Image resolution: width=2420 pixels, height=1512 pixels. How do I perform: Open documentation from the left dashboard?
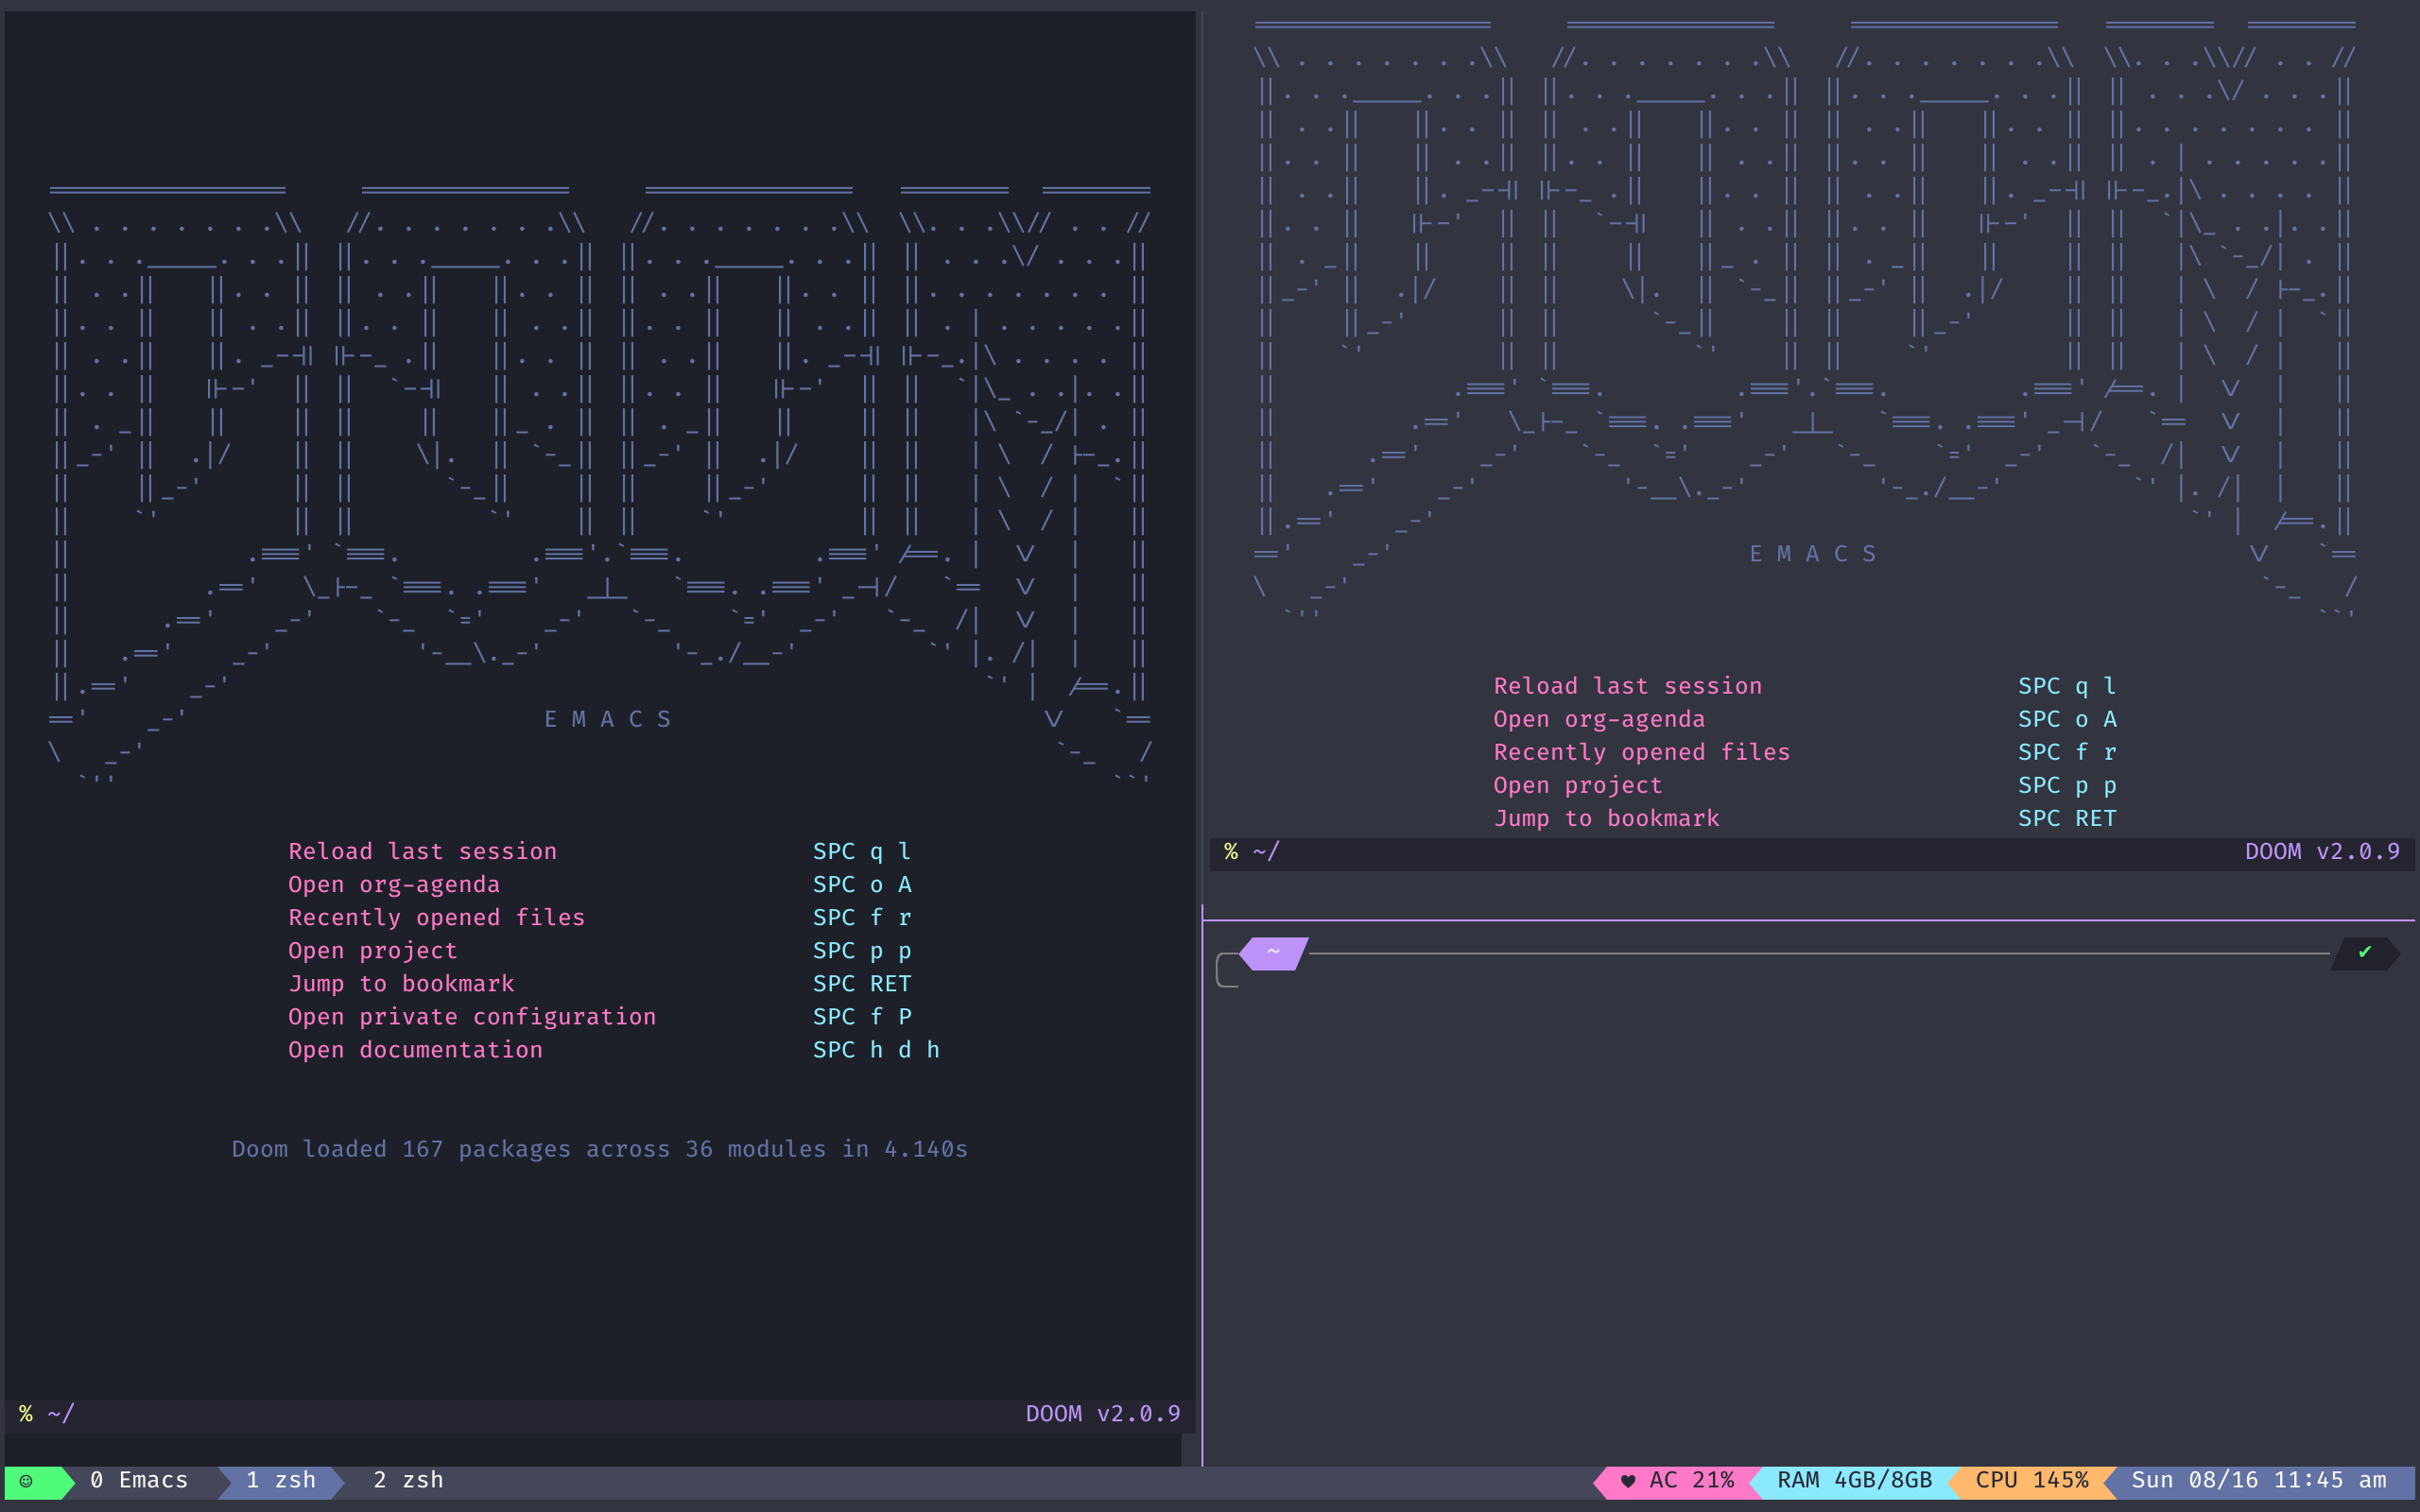pyautogui.click(x=416, y=1049)
